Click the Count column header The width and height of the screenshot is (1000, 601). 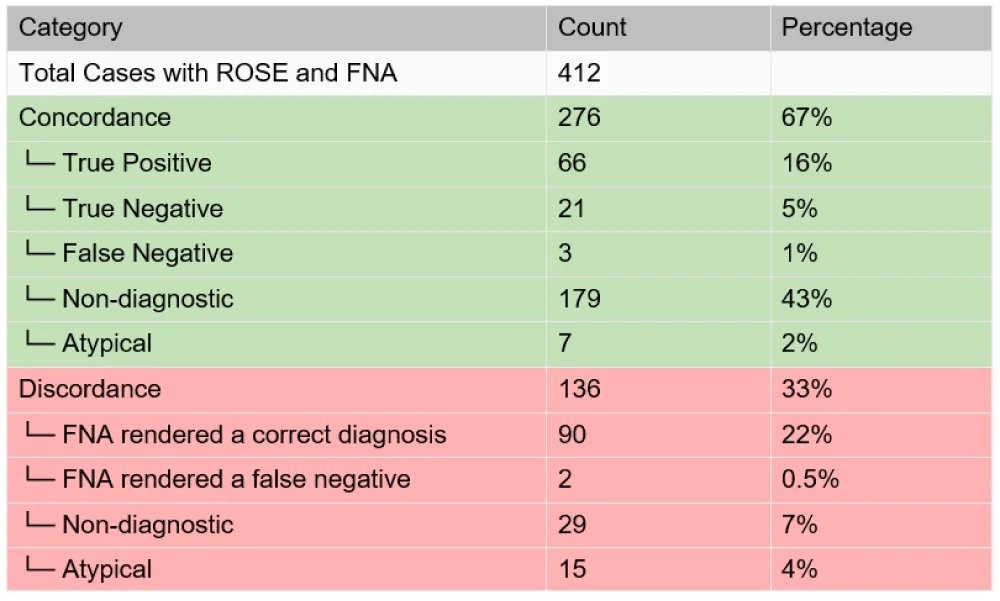point(592,28)
